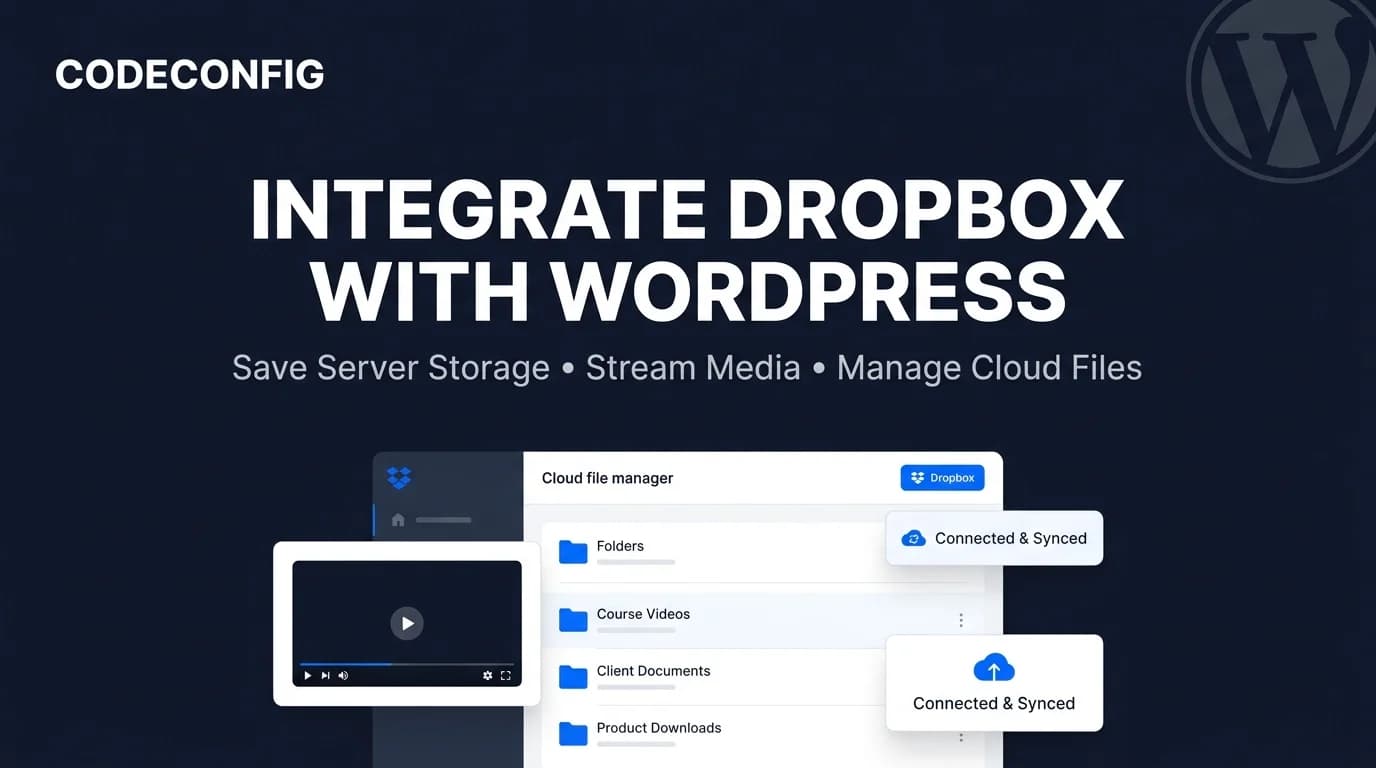Open the "Product Downloads" row label

click(x=659, y=728)
